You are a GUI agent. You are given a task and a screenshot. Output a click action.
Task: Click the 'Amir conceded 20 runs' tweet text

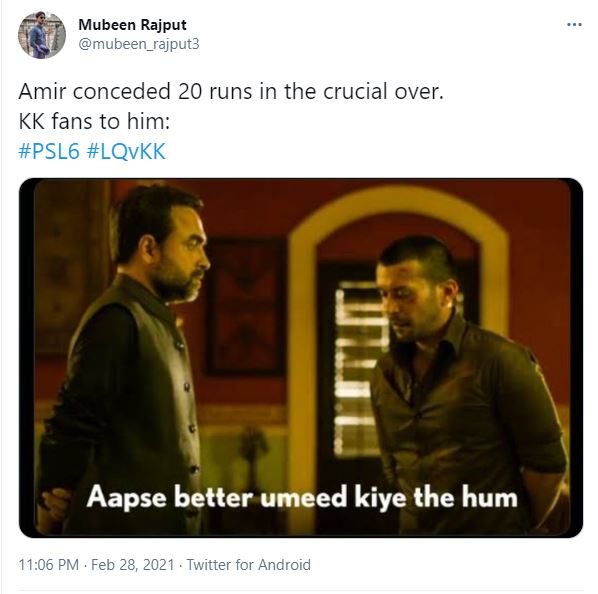tap(231, 92)
